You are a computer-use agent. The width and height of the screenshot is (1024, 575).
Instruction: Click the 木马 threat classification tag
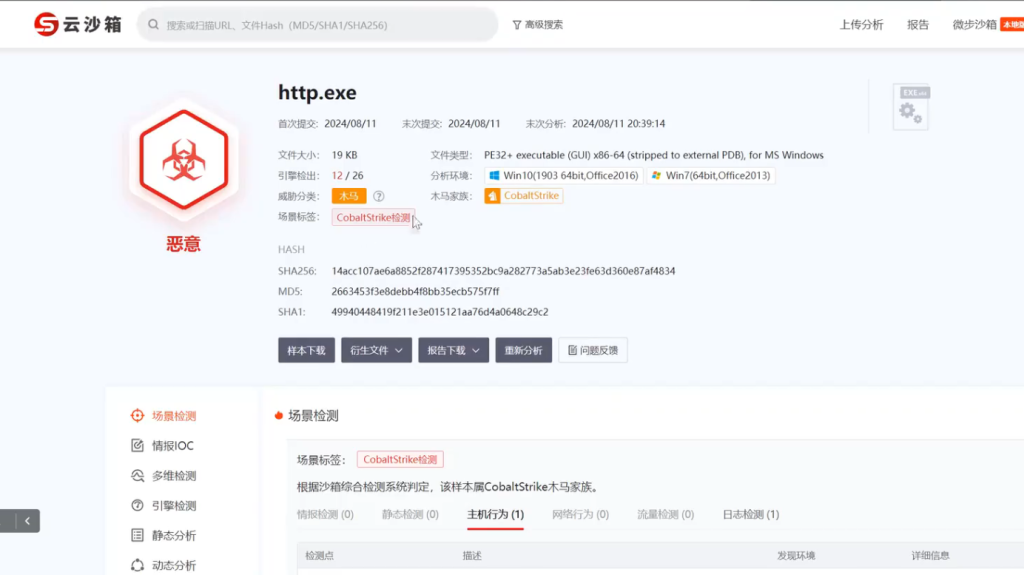pyautogui.click(x=349, y=196)
